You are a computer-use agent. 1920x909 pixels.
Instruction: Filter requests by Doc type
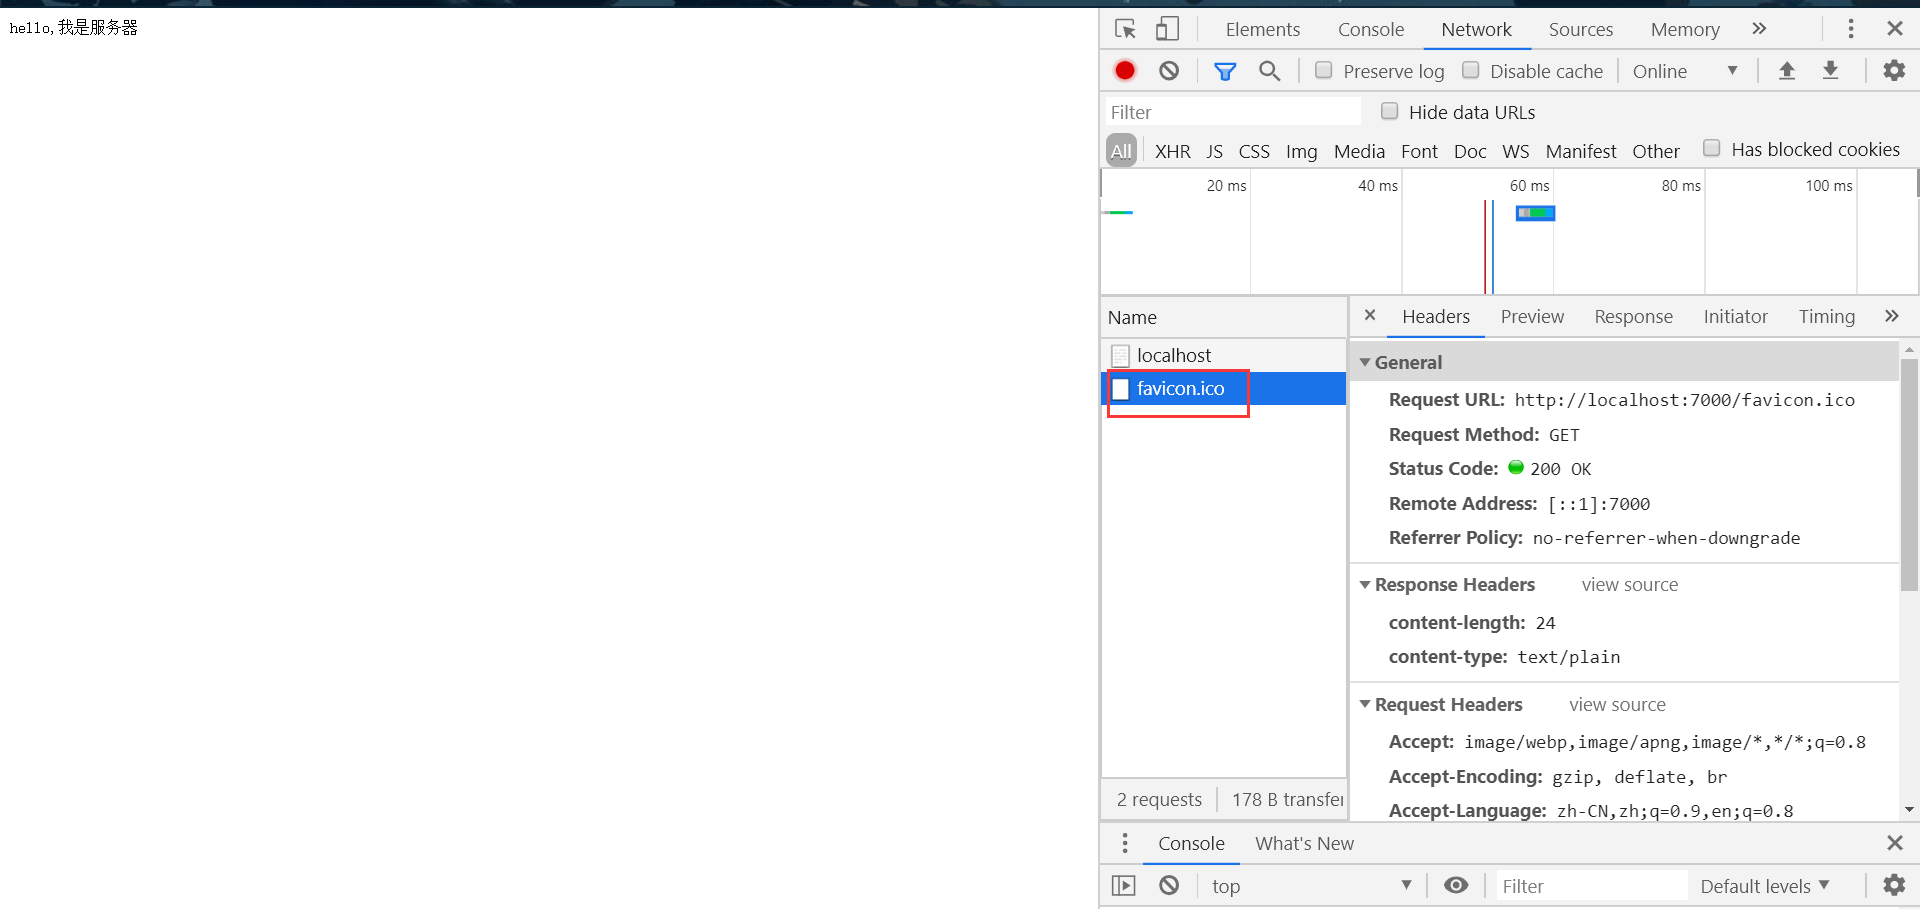(x=1470, y=151)
